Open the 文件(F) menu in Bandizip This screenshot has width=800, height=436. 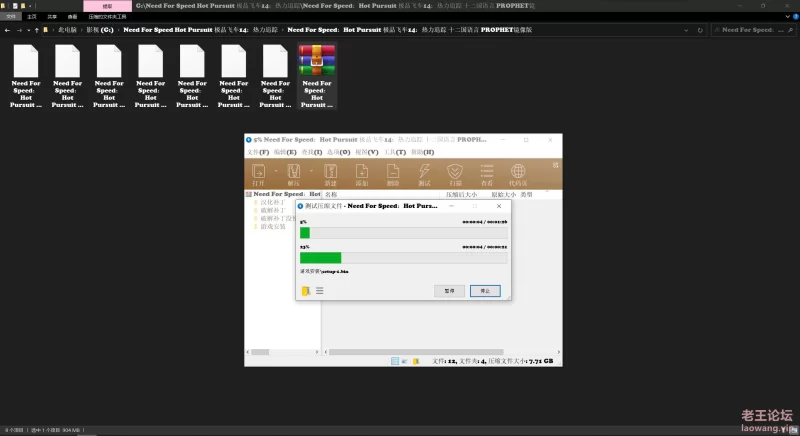[x=258, y=152]
